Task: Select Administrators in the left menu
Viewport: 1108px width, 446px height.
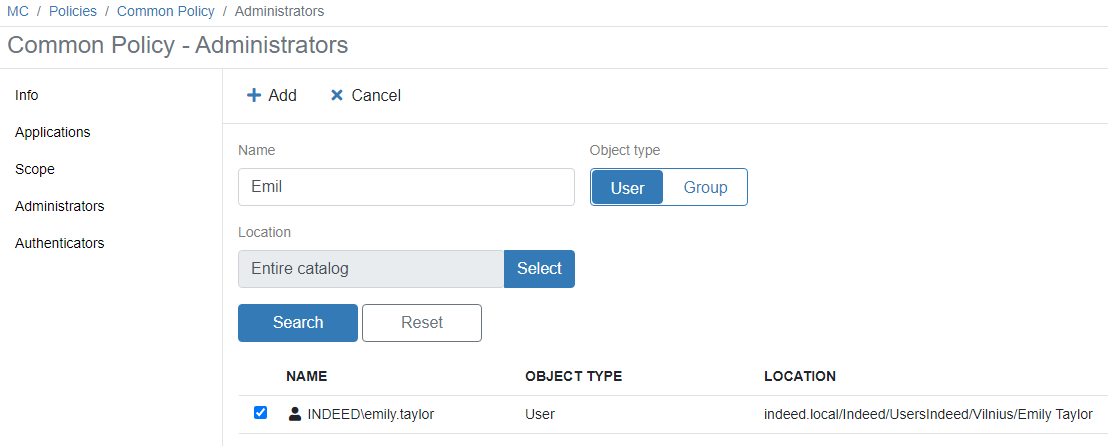Action: click(x=60, y=206)
